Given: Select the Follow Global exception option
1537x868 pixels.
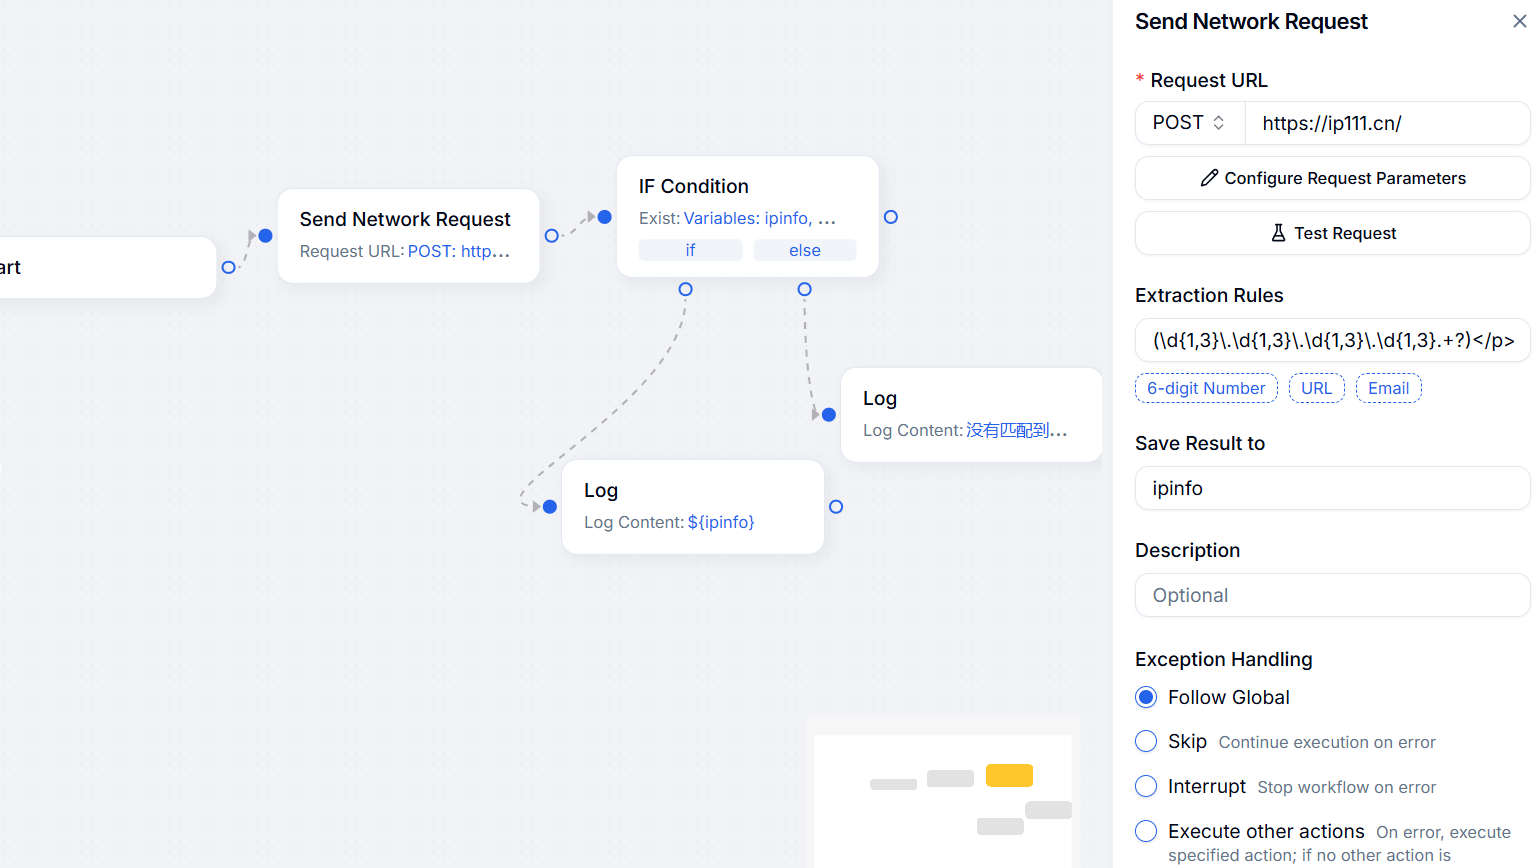Looking at the screenshot, I should (x=1147, y=697).
